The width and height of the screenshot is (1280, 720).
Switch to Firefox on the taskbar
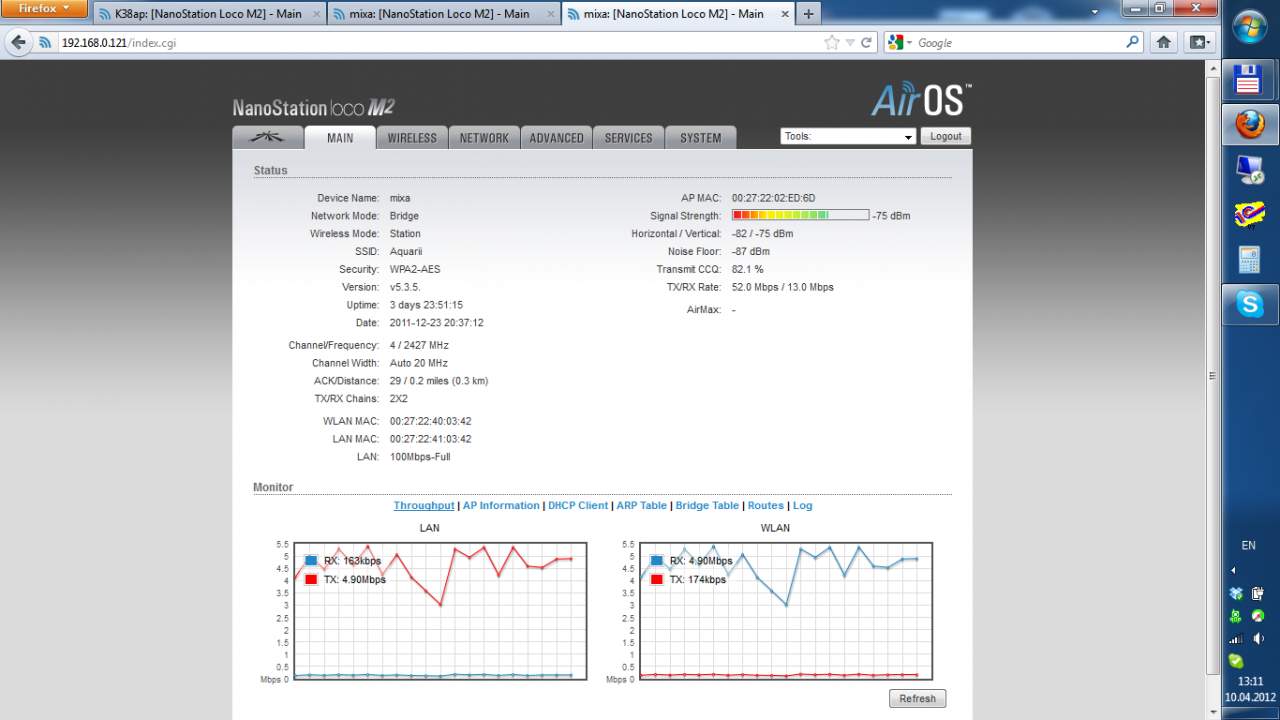point(1249,125)
